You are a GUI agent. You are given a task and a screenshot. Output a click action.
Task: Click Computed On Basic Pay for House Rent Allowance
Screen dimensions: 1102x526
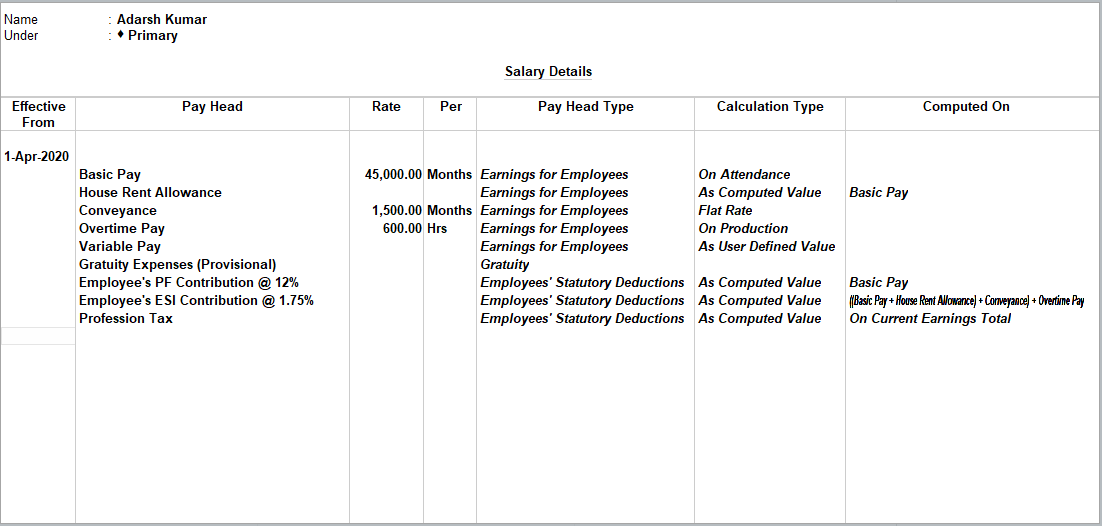[x=879, y=192]
